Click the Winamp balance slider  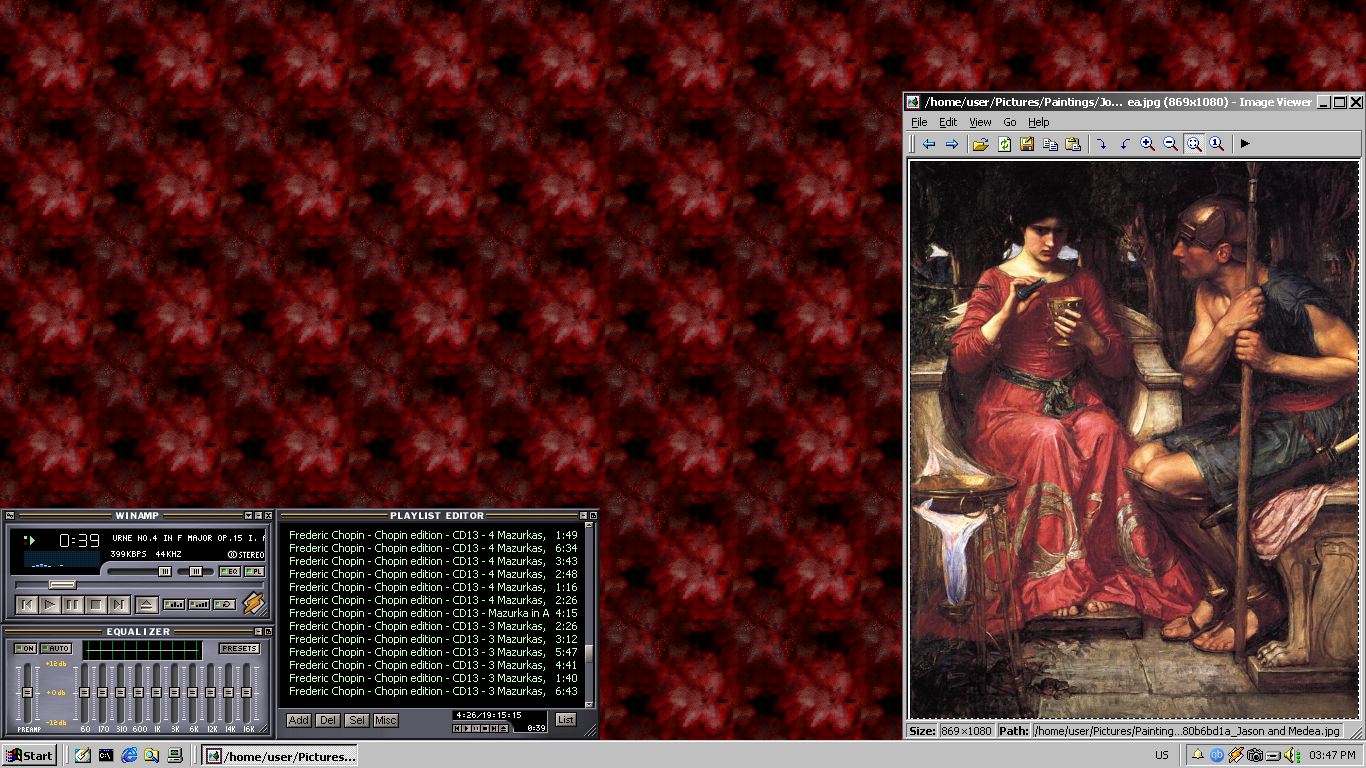196,571
